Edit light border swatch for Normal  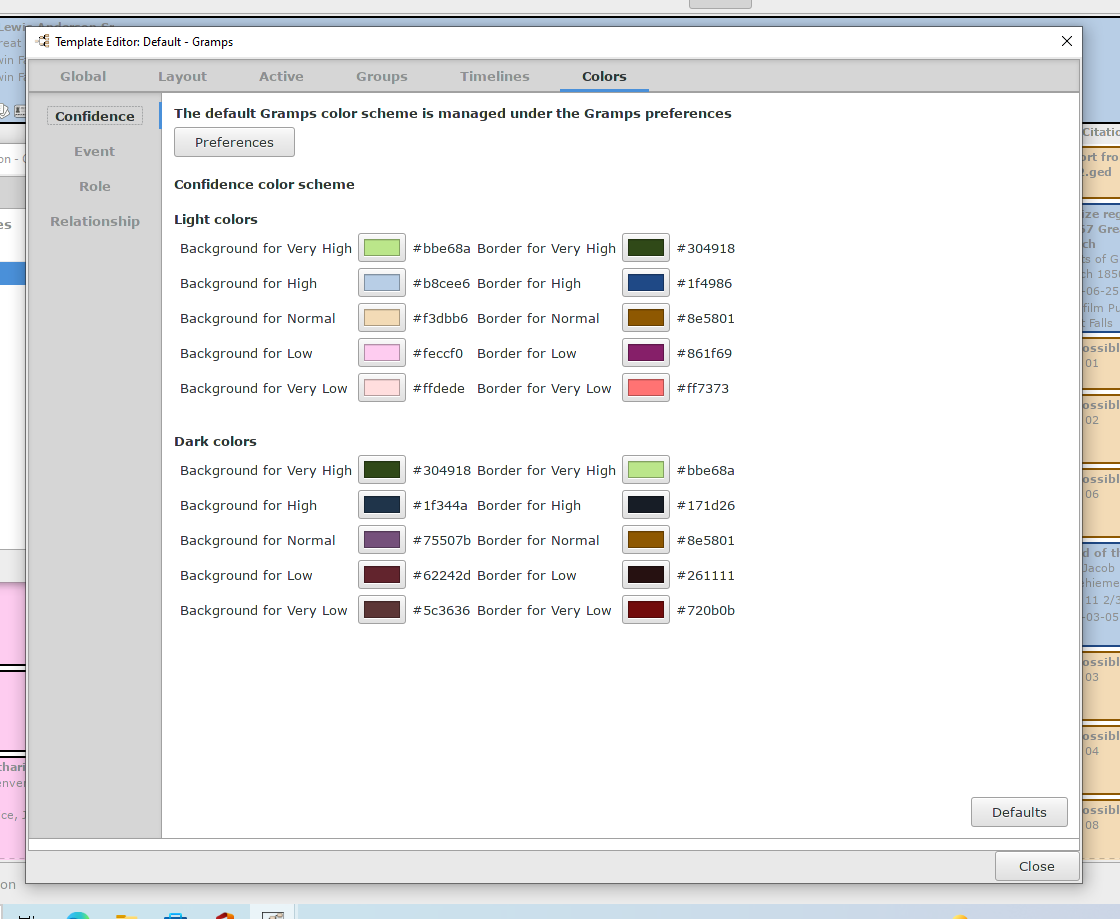(646, 318)
